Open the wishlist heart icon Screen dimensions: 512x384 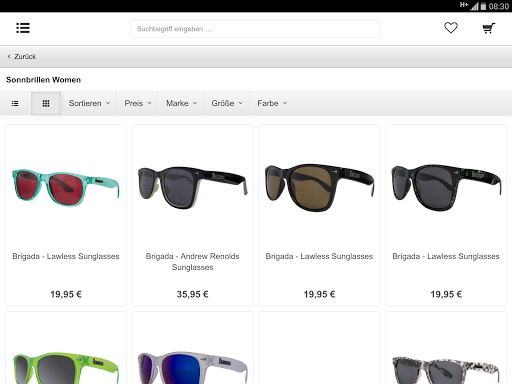[x=451, y=28]
